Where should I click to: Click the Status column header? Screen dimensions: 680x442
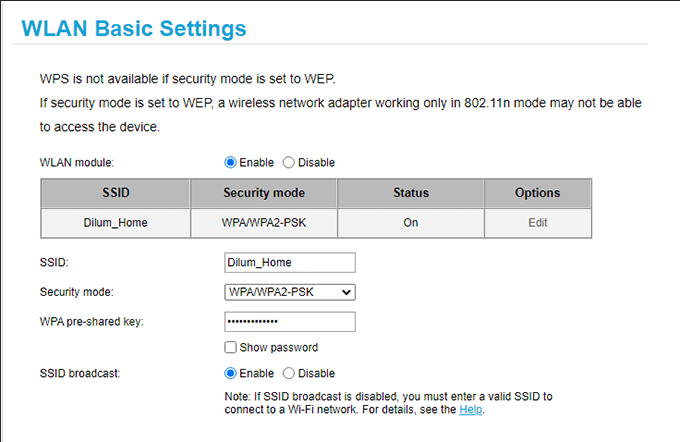click(411, 193)
